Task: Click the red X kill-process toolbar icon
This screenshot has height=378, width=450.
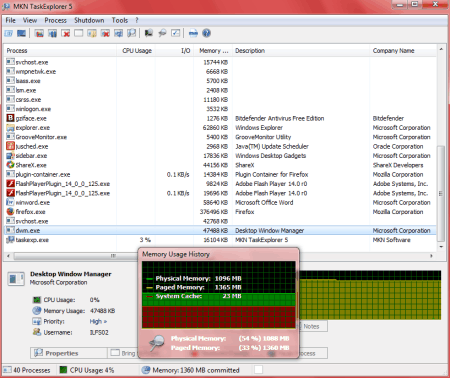Action: click(66, 33)
